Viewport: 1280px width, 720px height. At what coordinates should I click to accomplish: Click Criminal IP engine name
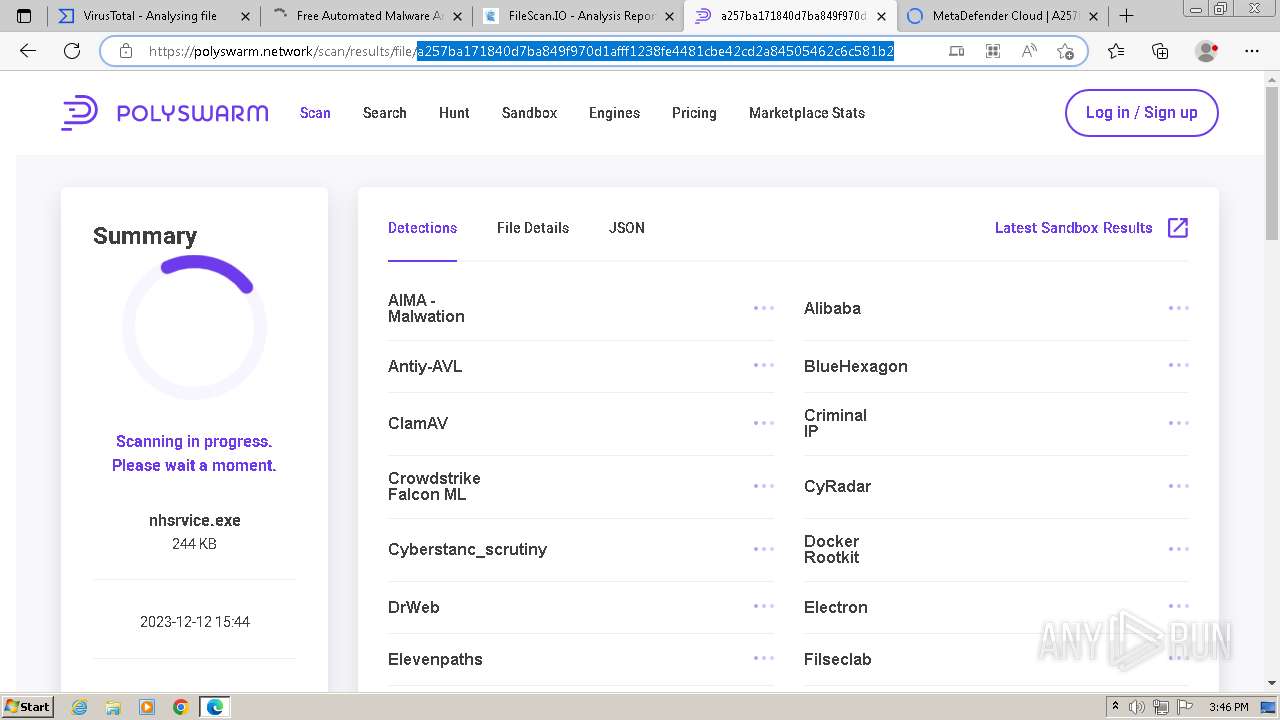[835, 423]
